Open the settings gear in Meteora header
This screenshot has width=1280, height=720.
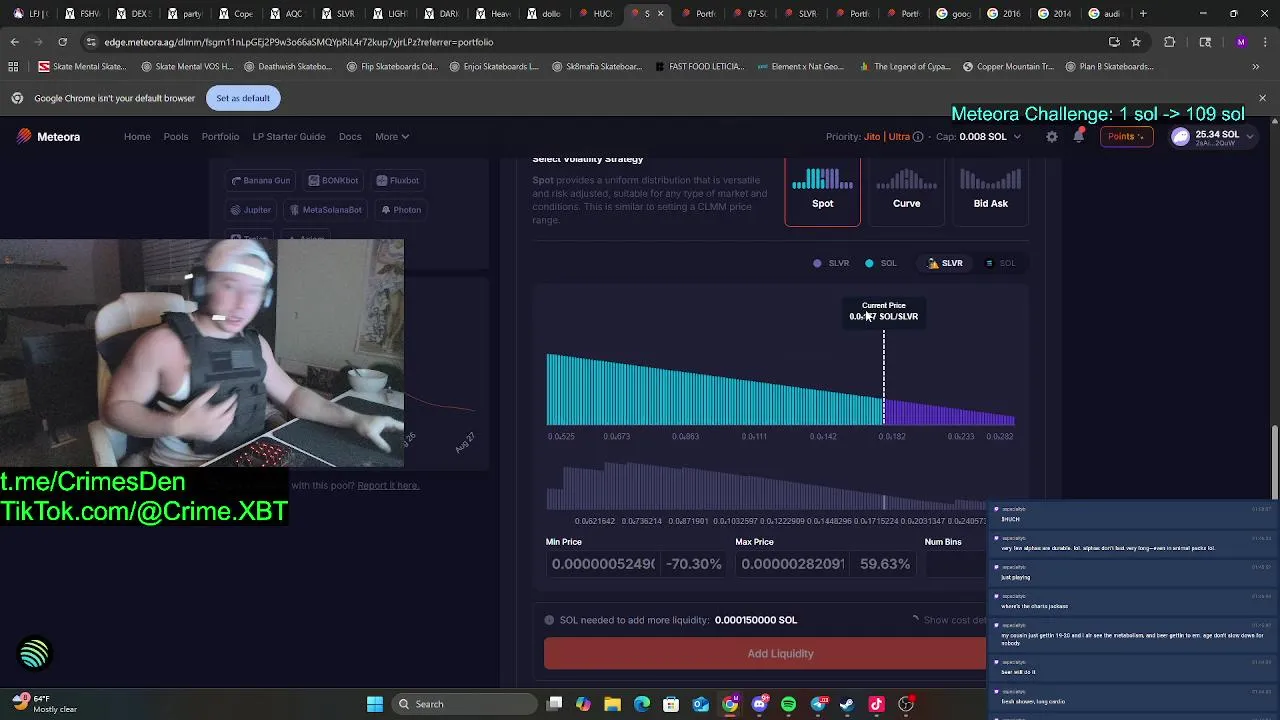[1052, 137]
